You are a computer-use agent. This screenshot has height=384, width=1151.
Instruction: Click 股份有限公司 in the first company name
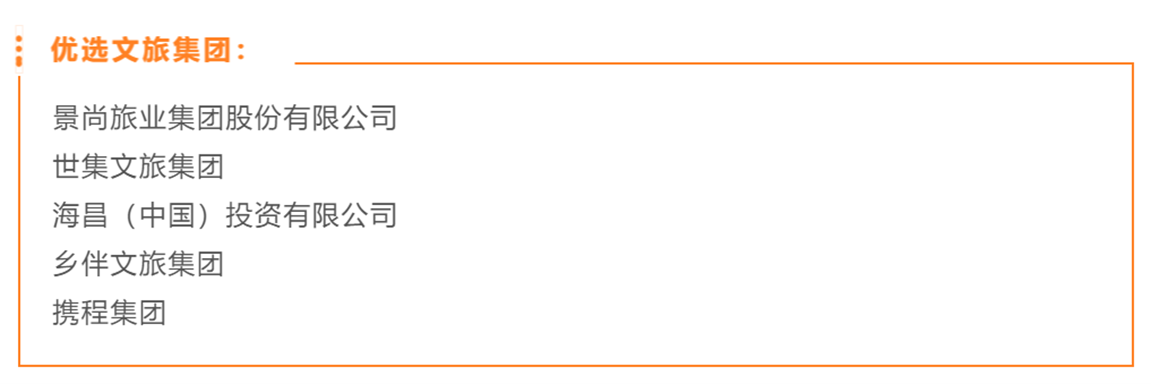coord(311,118)
